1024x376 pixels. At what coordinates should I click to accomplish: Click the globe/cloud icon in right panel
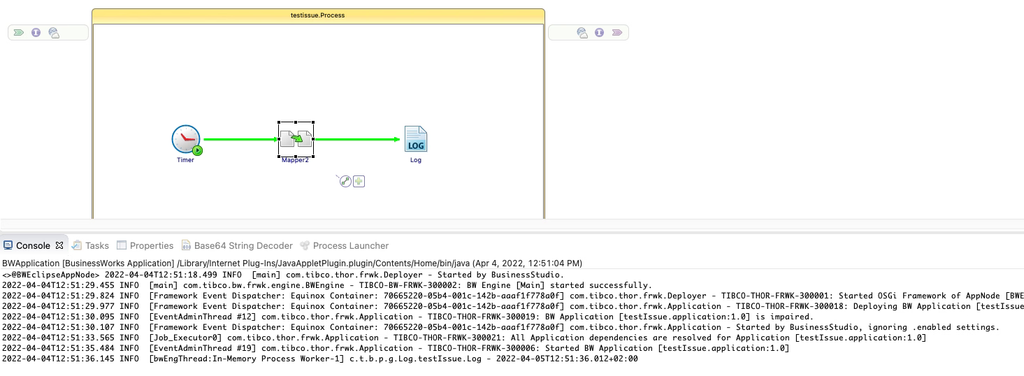point(582,33)
